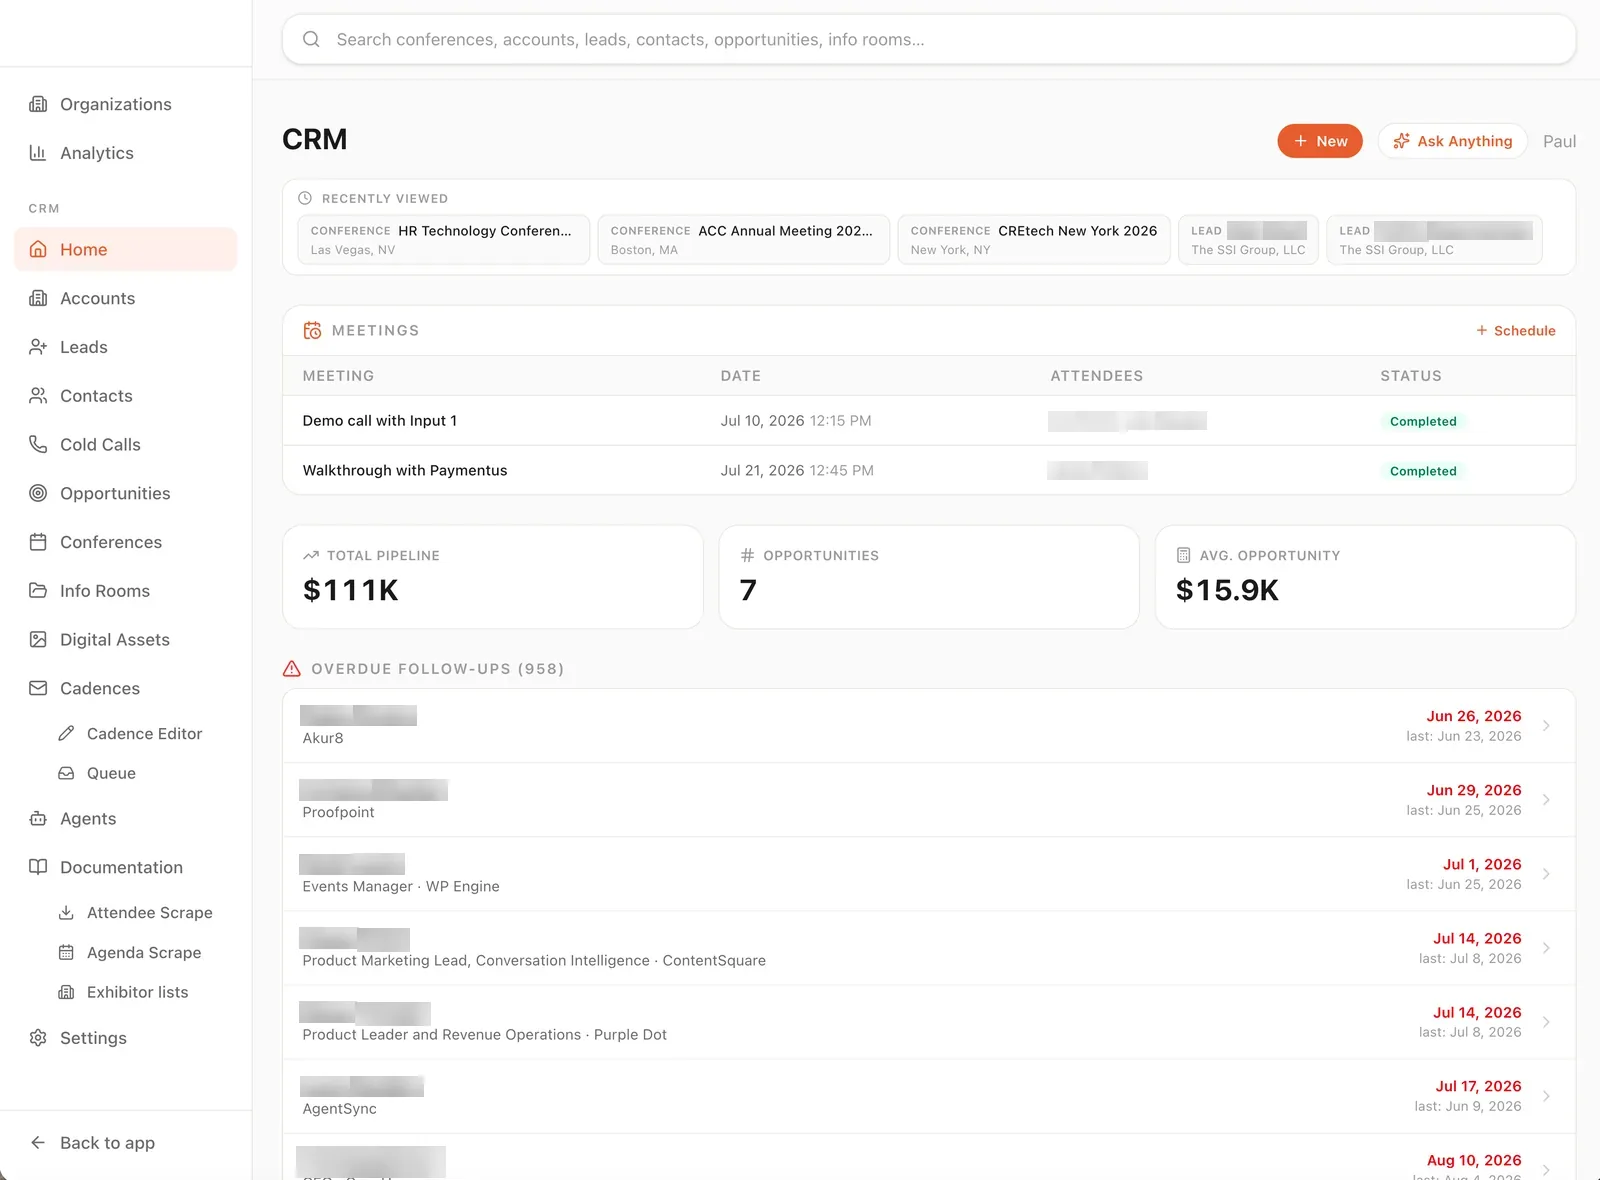Expand the AgentSync follow-up chevron
Viewport: 1600px width, 1180px height.
pos(1546,1096)
